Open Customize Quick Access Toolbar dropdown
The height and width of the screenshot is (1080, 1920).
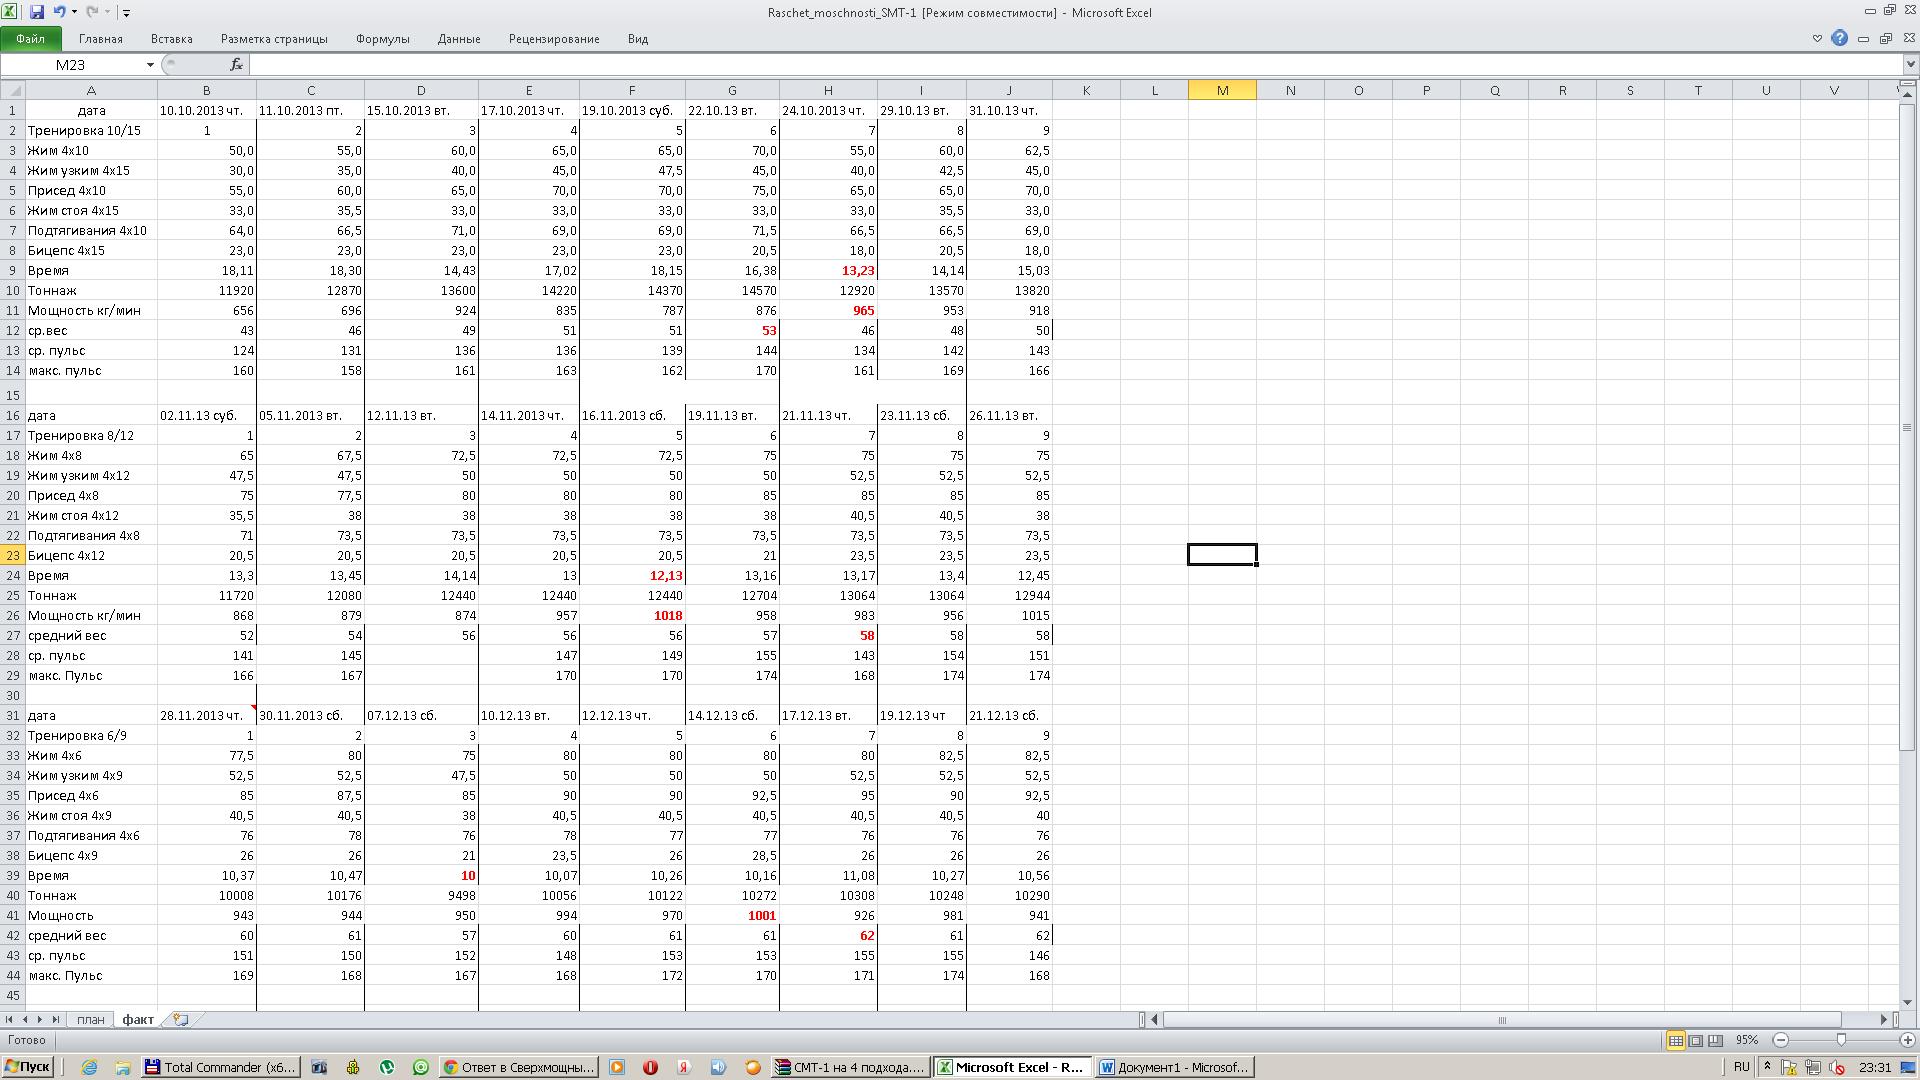tap(126, 12)
